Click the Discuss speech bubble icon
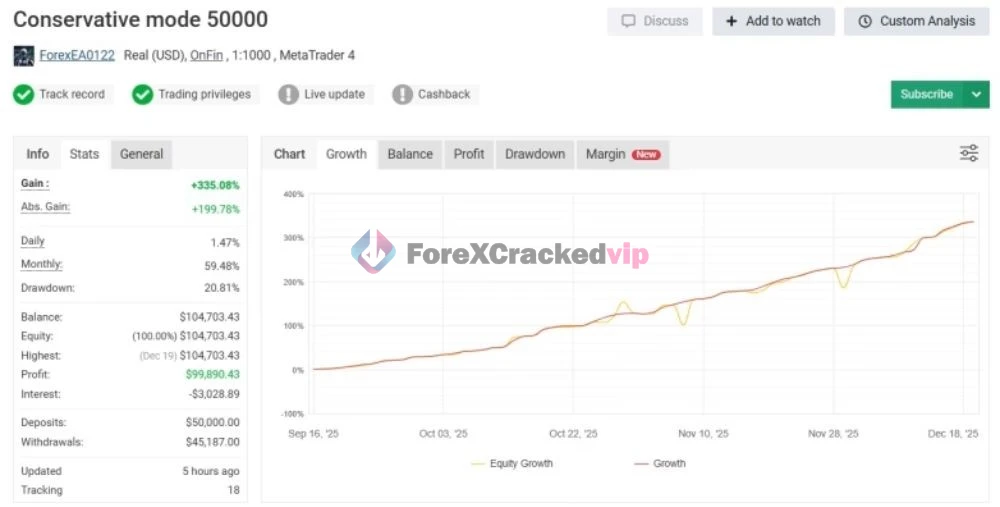Image resolution: width=1000 pixels, height=507 pixels. [x=629, y=21]
